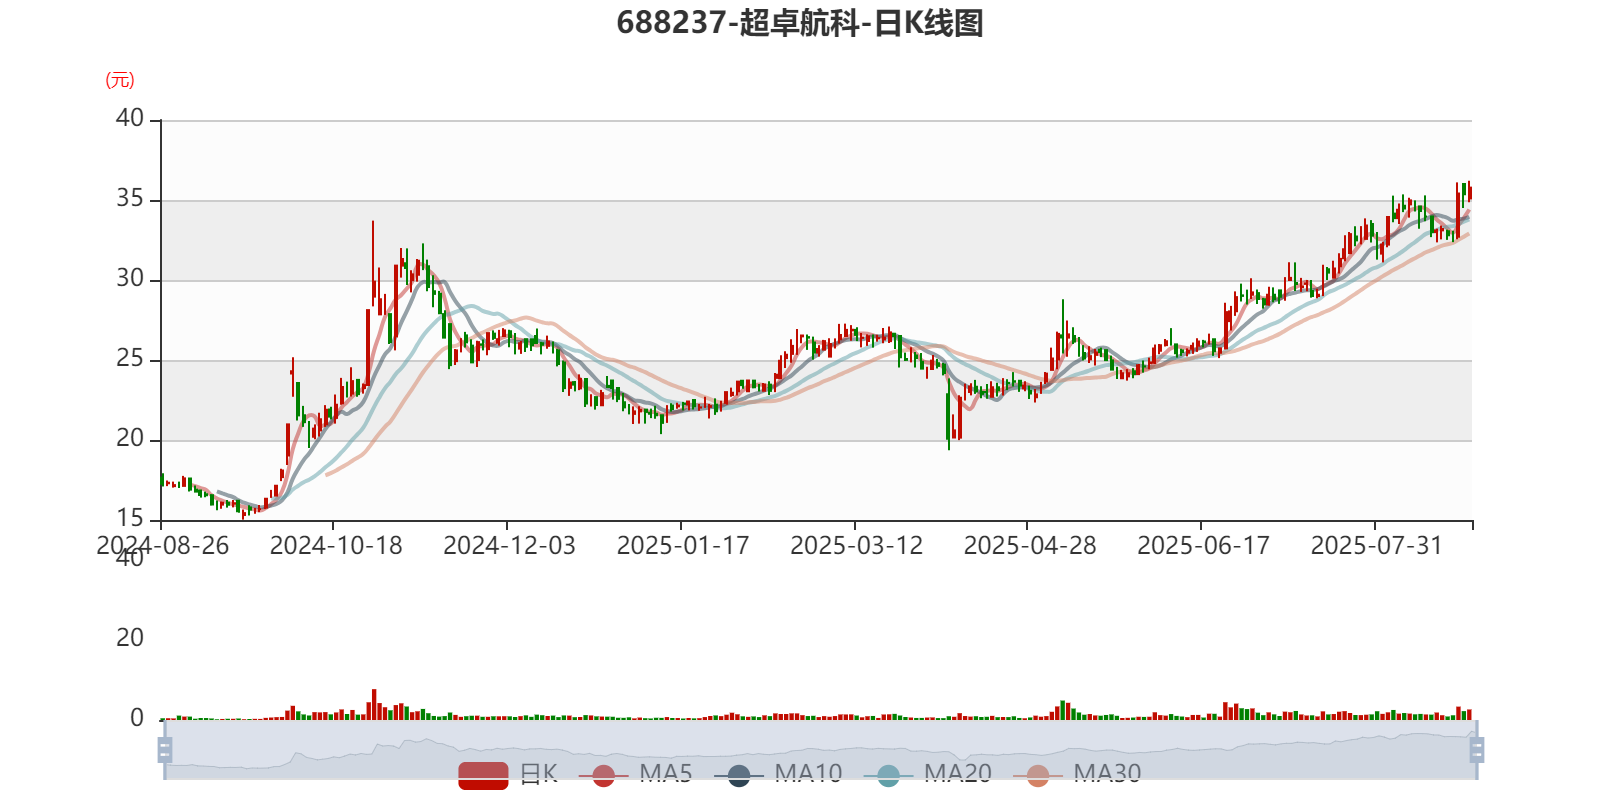The image size is (1600, 800).
Task: Click the (元) unit label
Action: click(120, 80)
